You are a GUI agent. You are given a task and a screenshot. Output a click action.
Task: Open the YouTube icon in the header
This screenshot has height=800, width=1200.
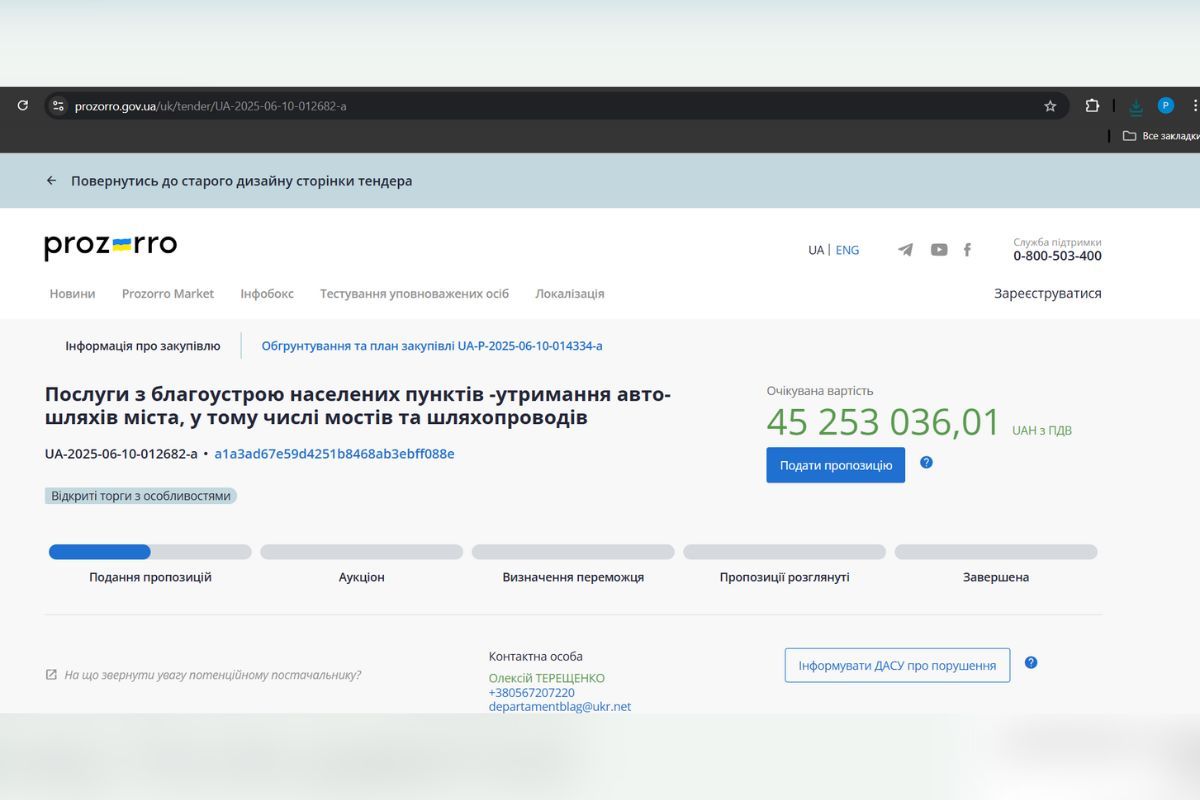click(938, 250)
